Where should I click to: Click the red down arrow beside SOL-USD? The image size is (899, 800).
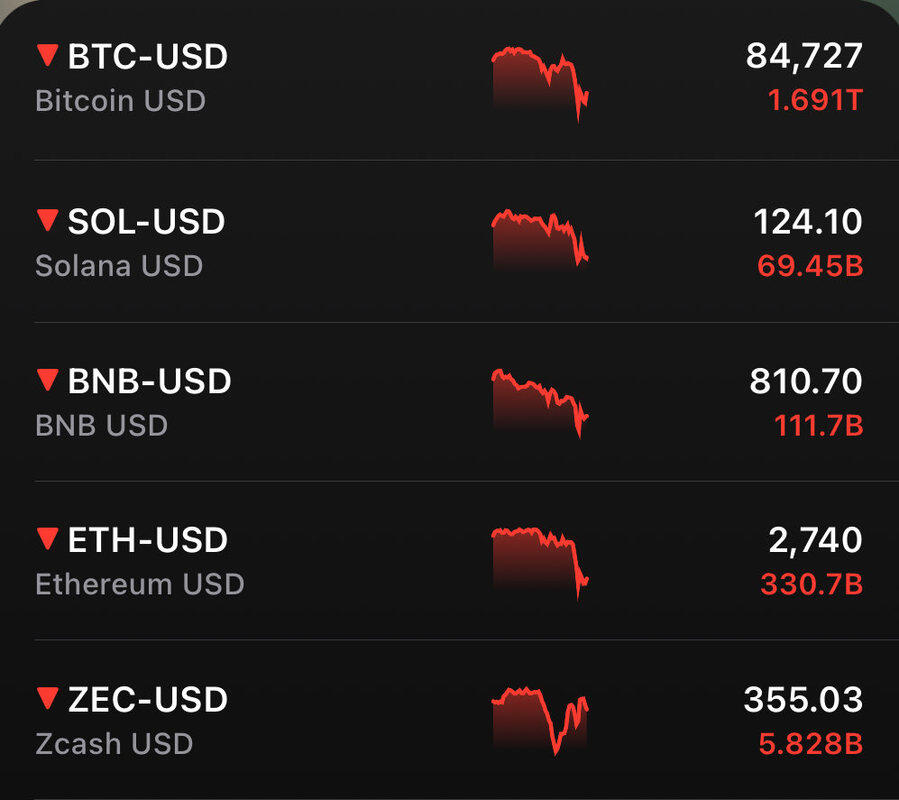point(47,220)
